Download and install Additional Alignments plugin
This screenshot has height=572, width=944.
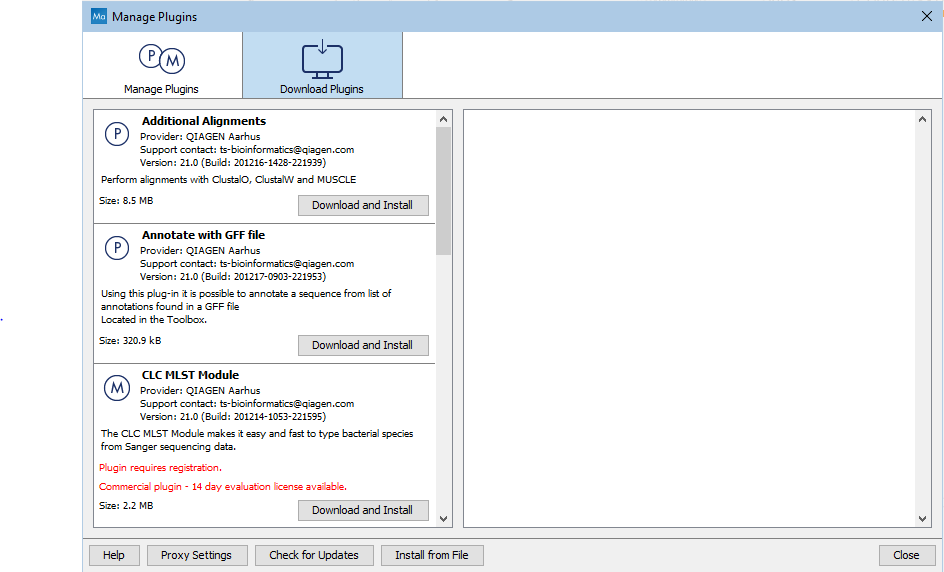(362, 205)
